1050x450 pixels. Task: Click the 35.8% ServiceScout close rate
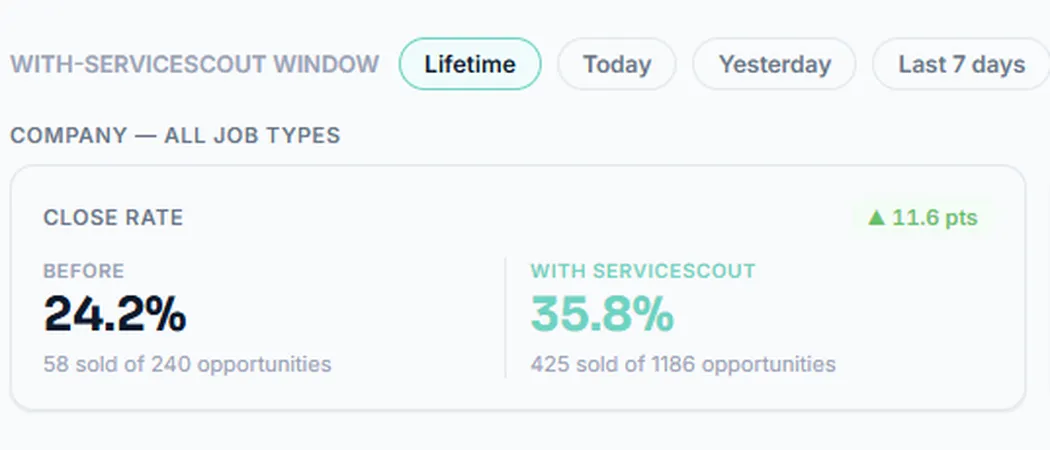coord(602,314)
